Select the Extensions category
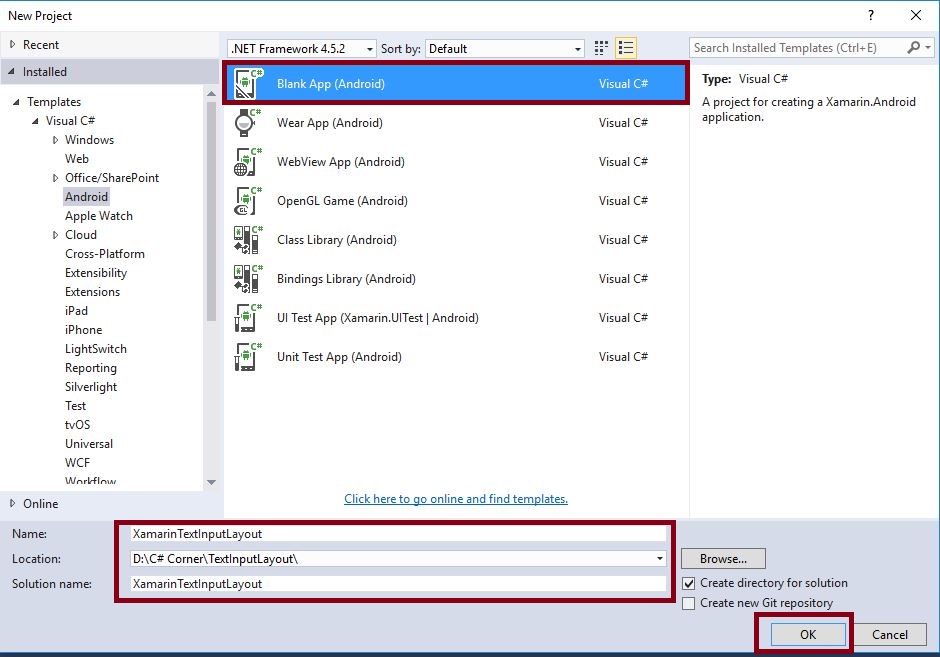This screenshot has height=657, width=940. pos(92,292)
